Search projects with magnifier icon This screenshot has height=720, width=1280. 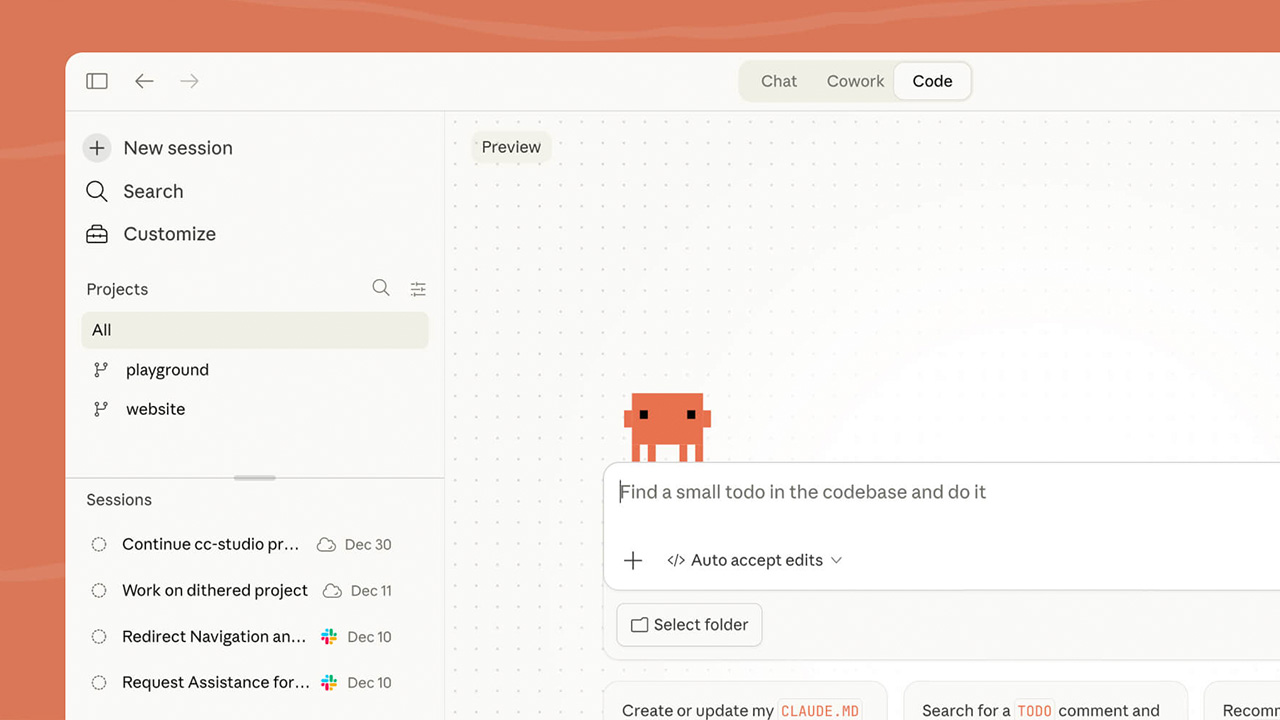point(381,288)
